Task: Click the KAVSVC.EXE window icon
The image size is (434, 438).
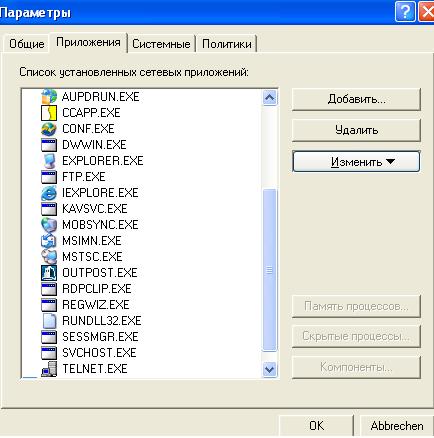Action: [x=49, y=209]
